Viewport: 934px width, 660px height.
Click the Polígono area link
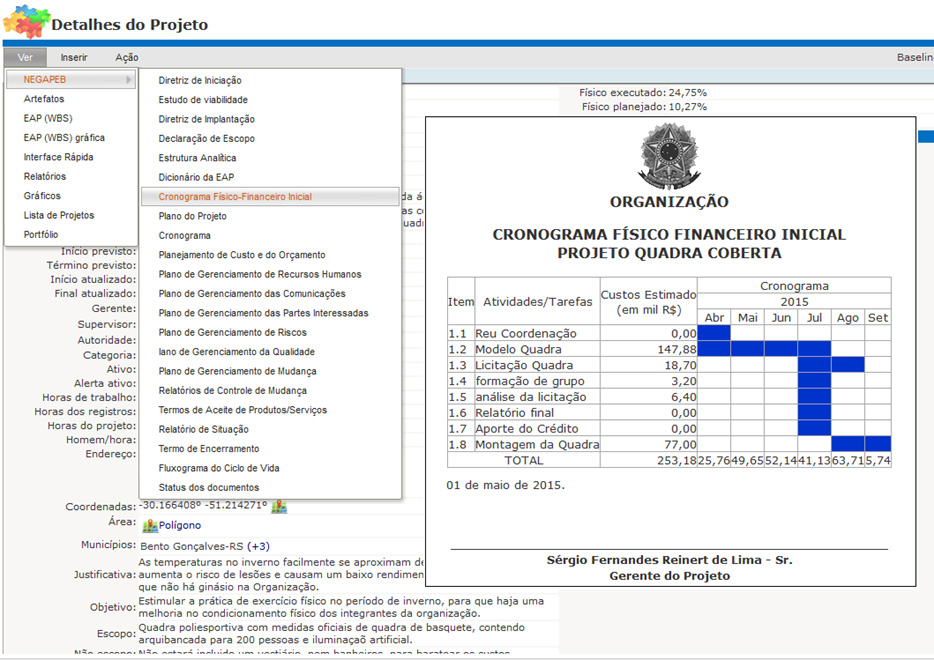pyautogui.click(x=180, y=525)
